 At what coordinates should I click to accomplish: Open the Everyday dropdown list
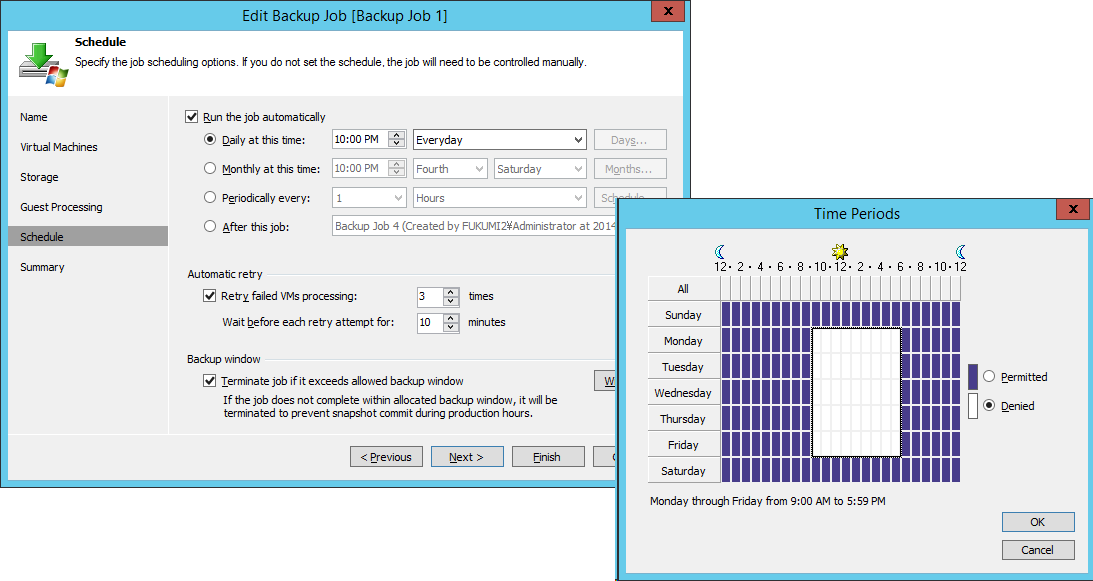[x=579, y=140]
